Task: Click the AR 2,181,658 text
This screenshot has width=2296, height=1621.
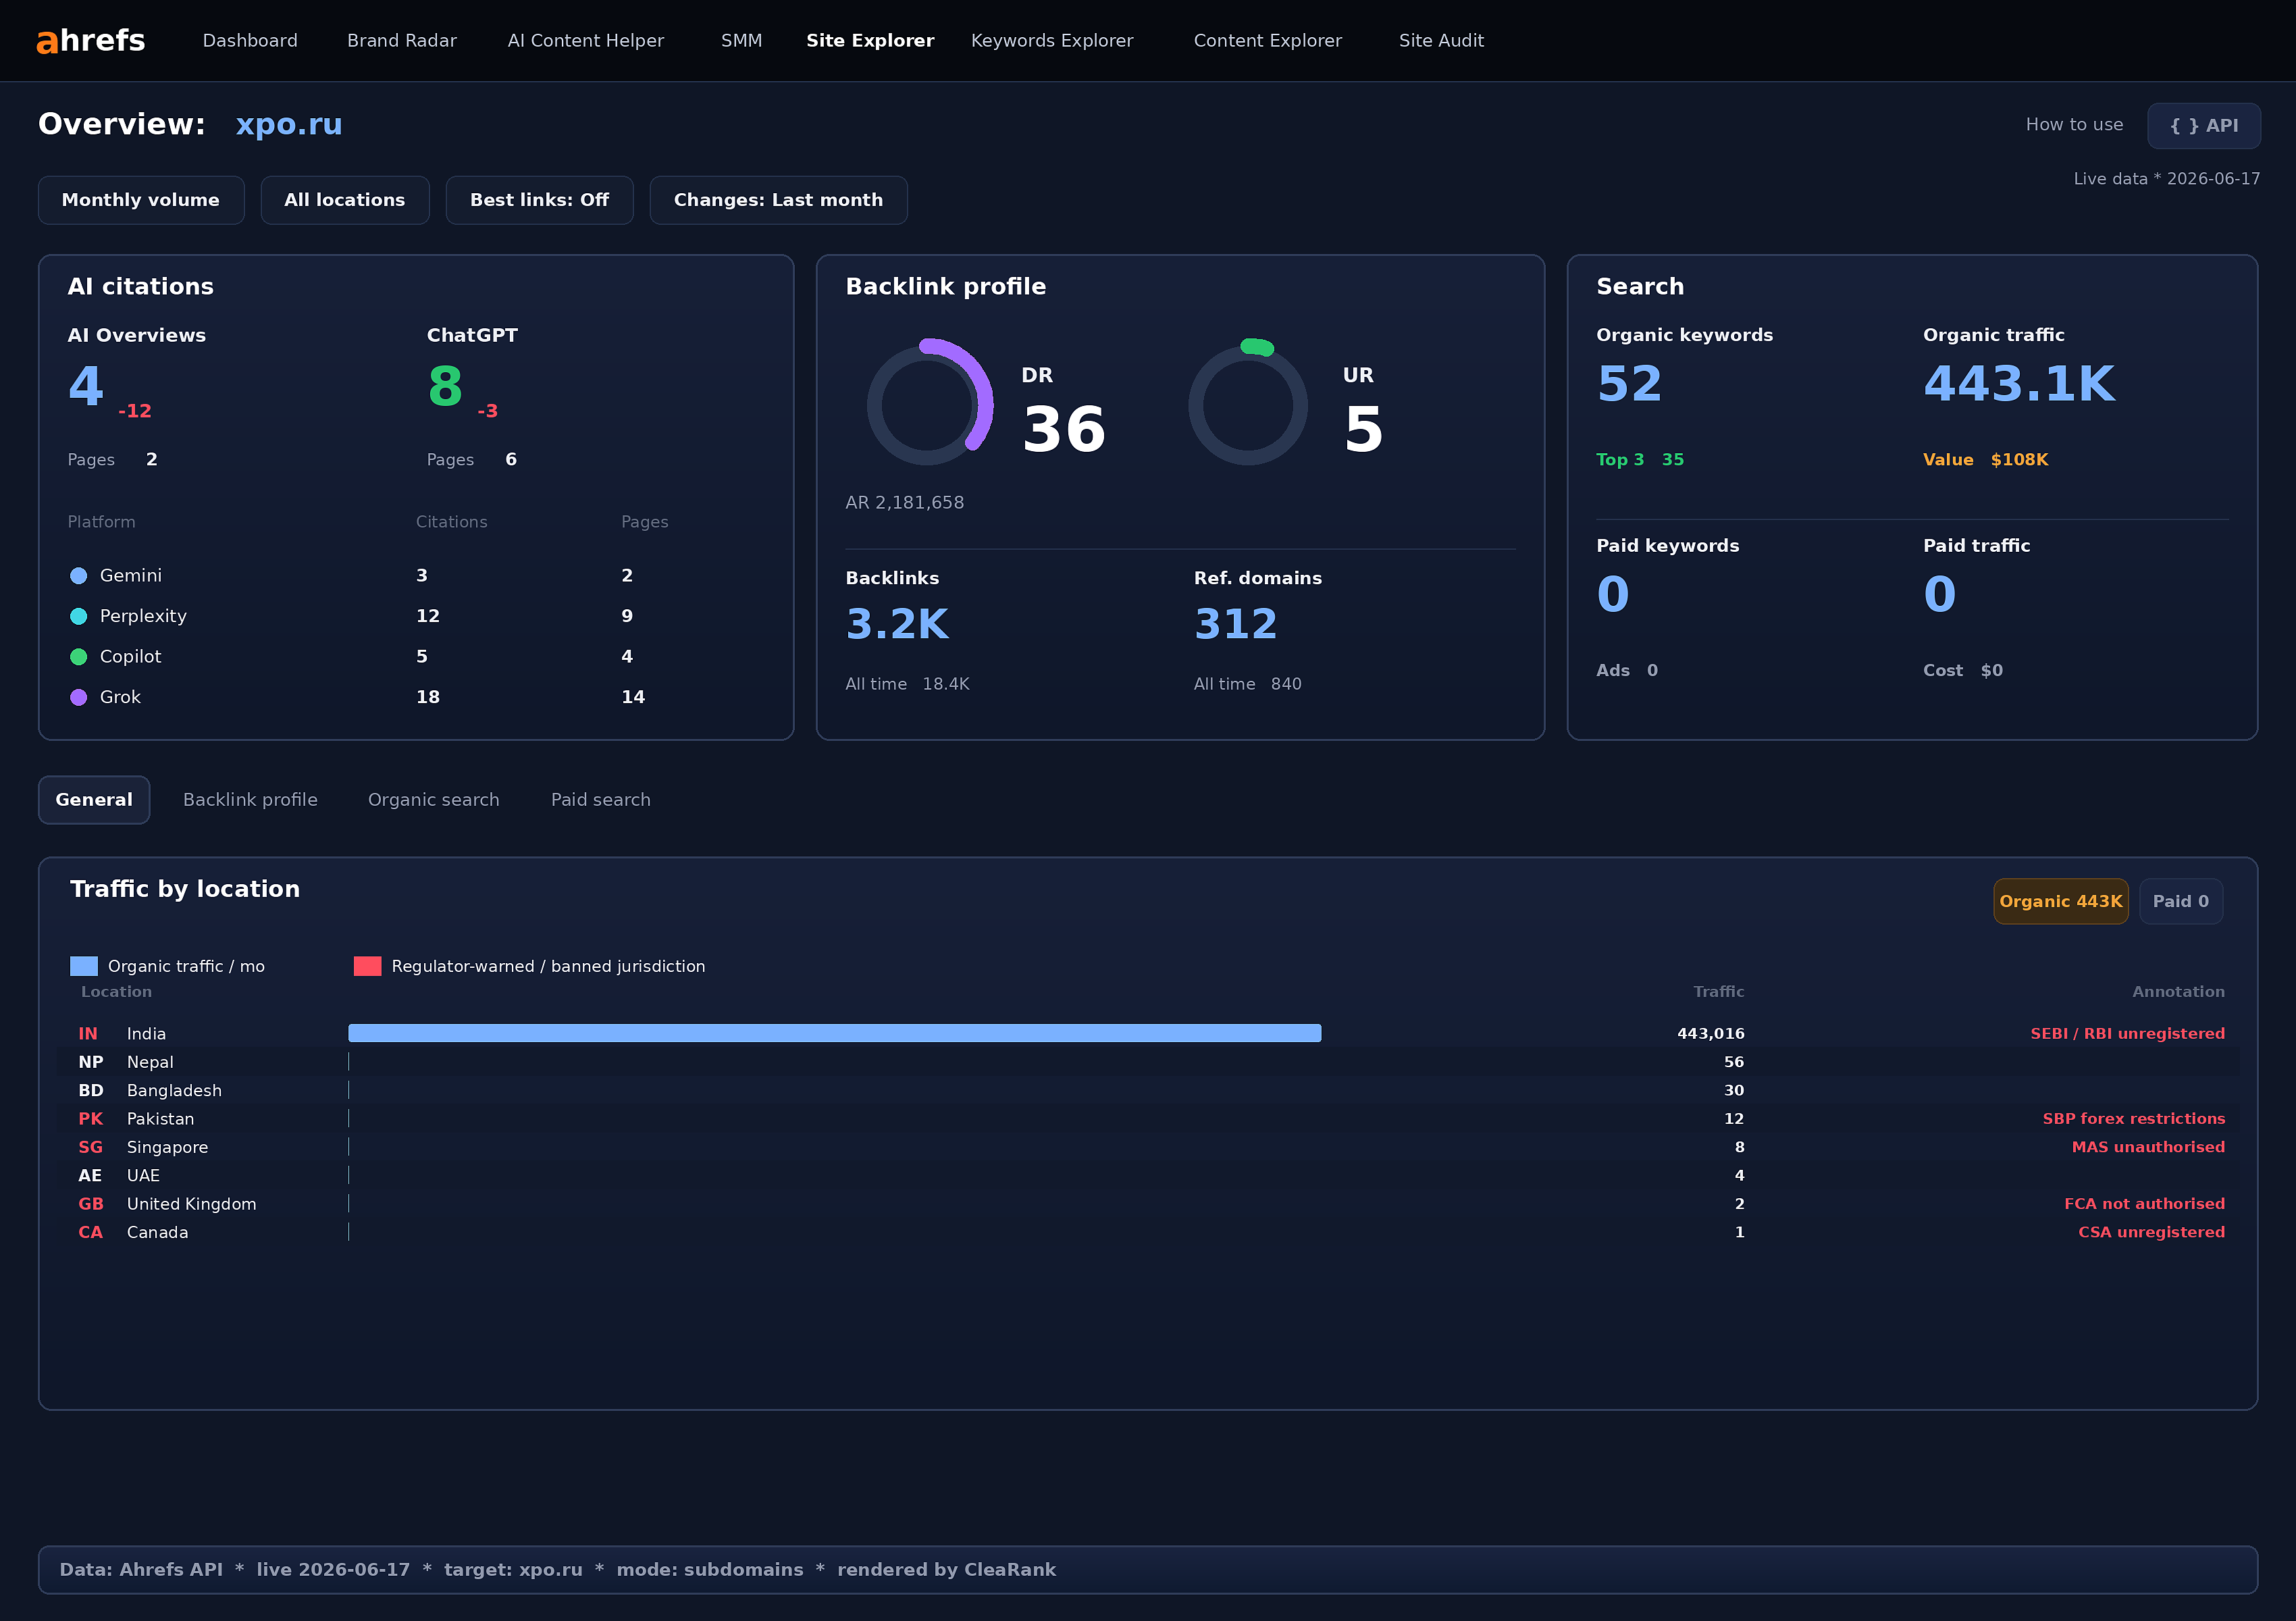Action: [905, 503]
